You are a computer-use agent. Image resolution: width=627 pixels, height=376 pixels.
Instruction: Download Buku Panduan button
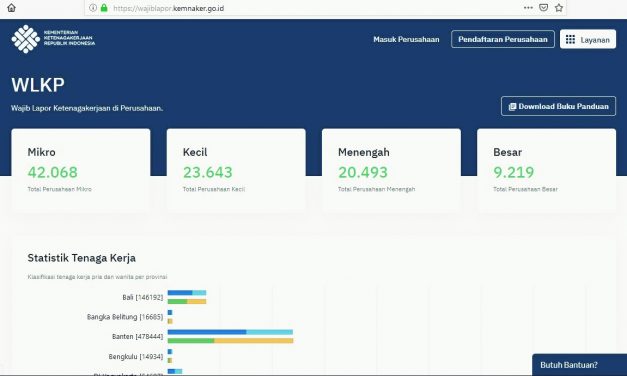[x=558, y=106]
